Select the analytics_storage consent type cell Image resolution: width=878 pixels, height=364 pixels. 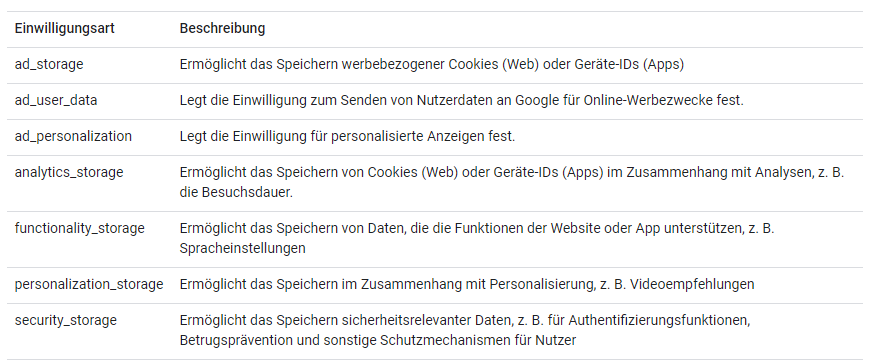[x=69, y=172]
